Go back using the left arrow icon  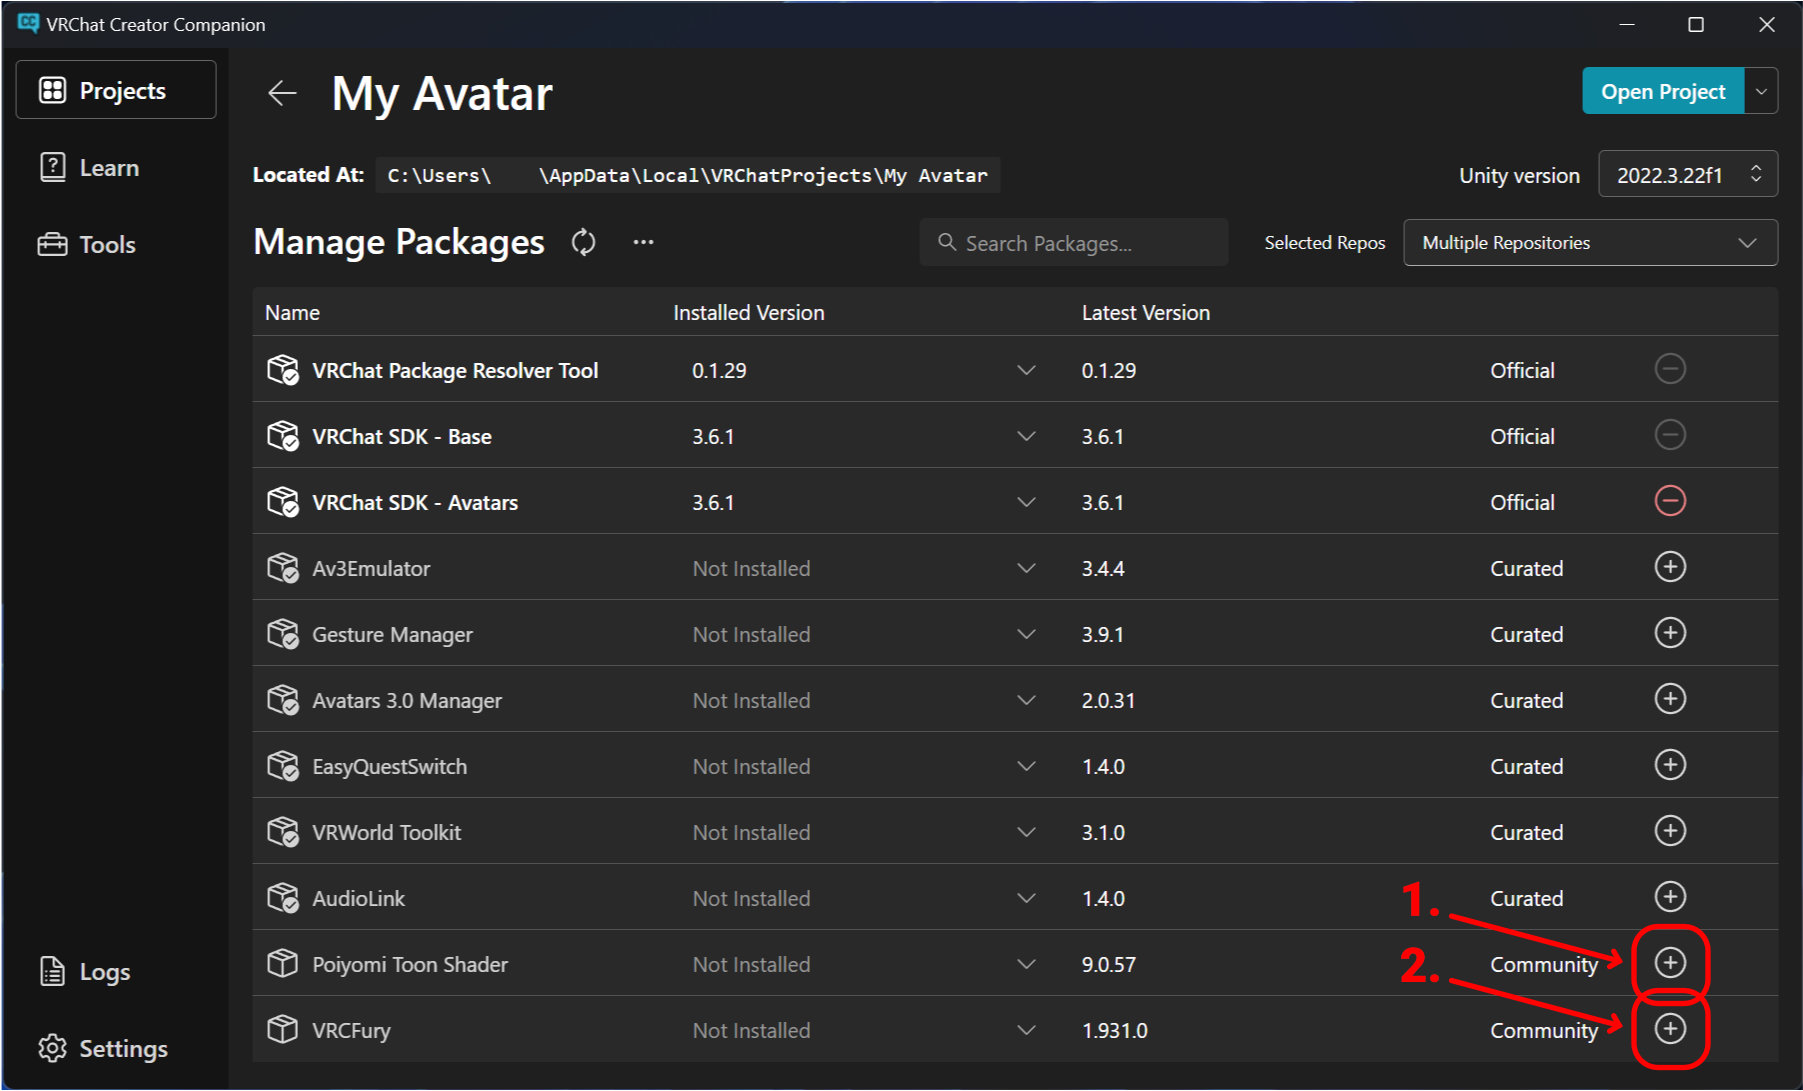point(282,93)
